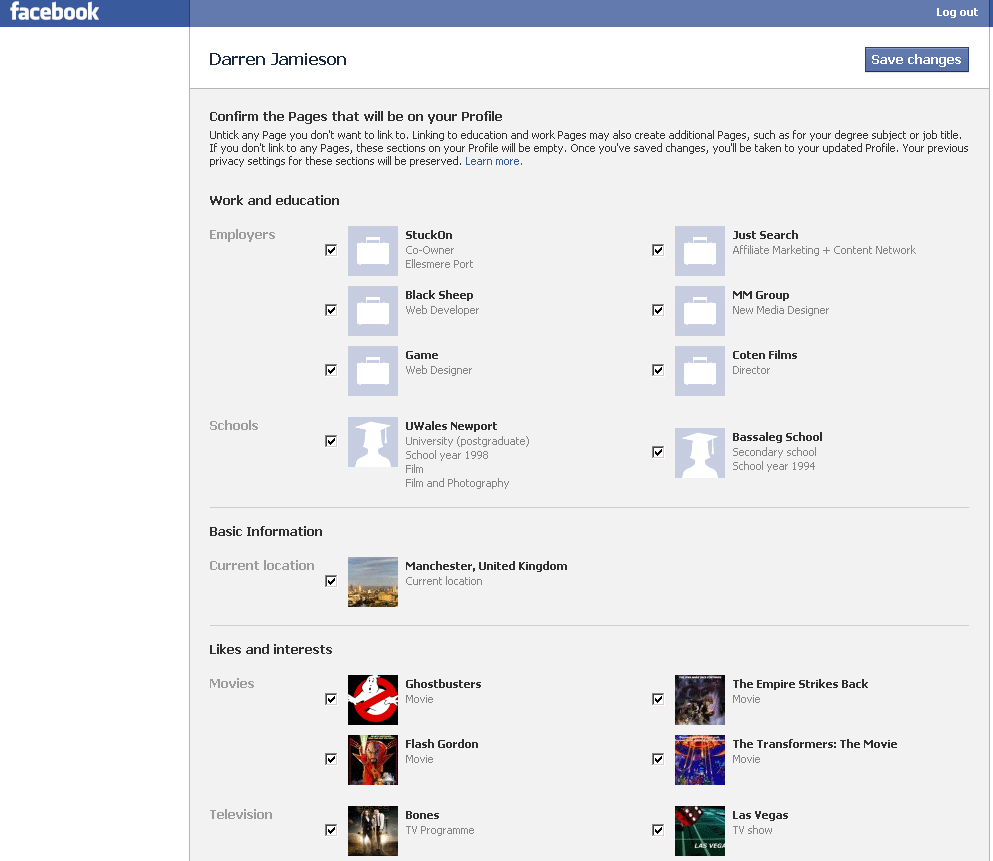Click the UWales Newport graduate icon

[x=373, y=443]
